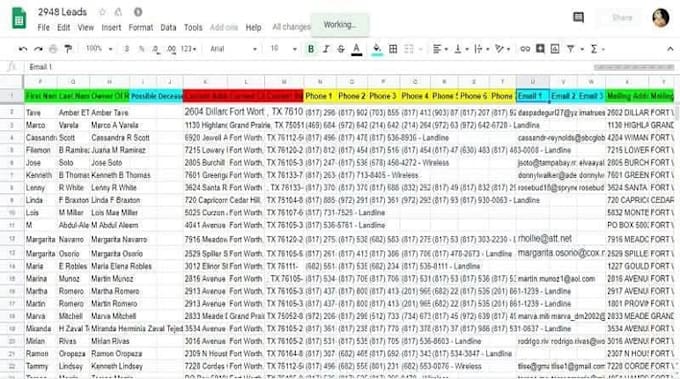
Task: Open the Google Sheets home icon
Action: [x=19, y=18]
